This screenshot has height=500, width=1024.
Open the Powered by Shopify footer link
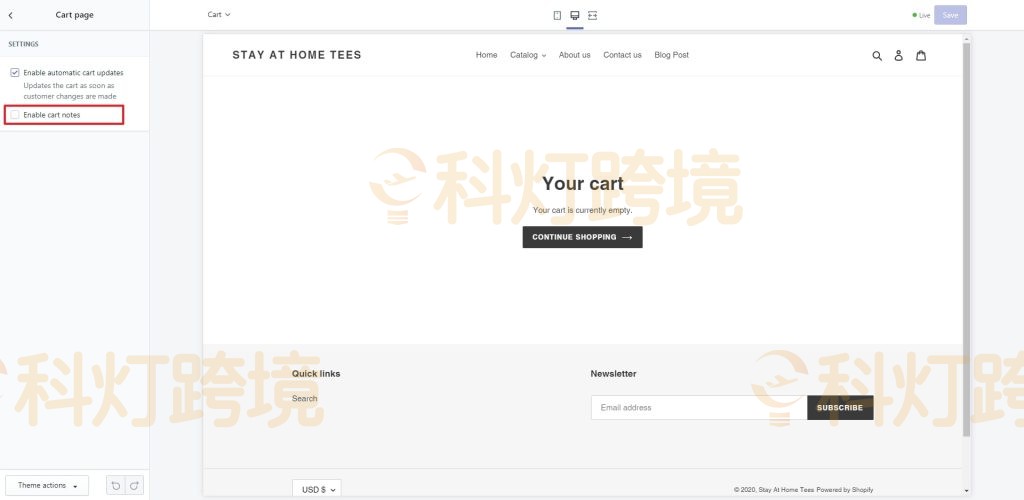(x=844, y=490)
